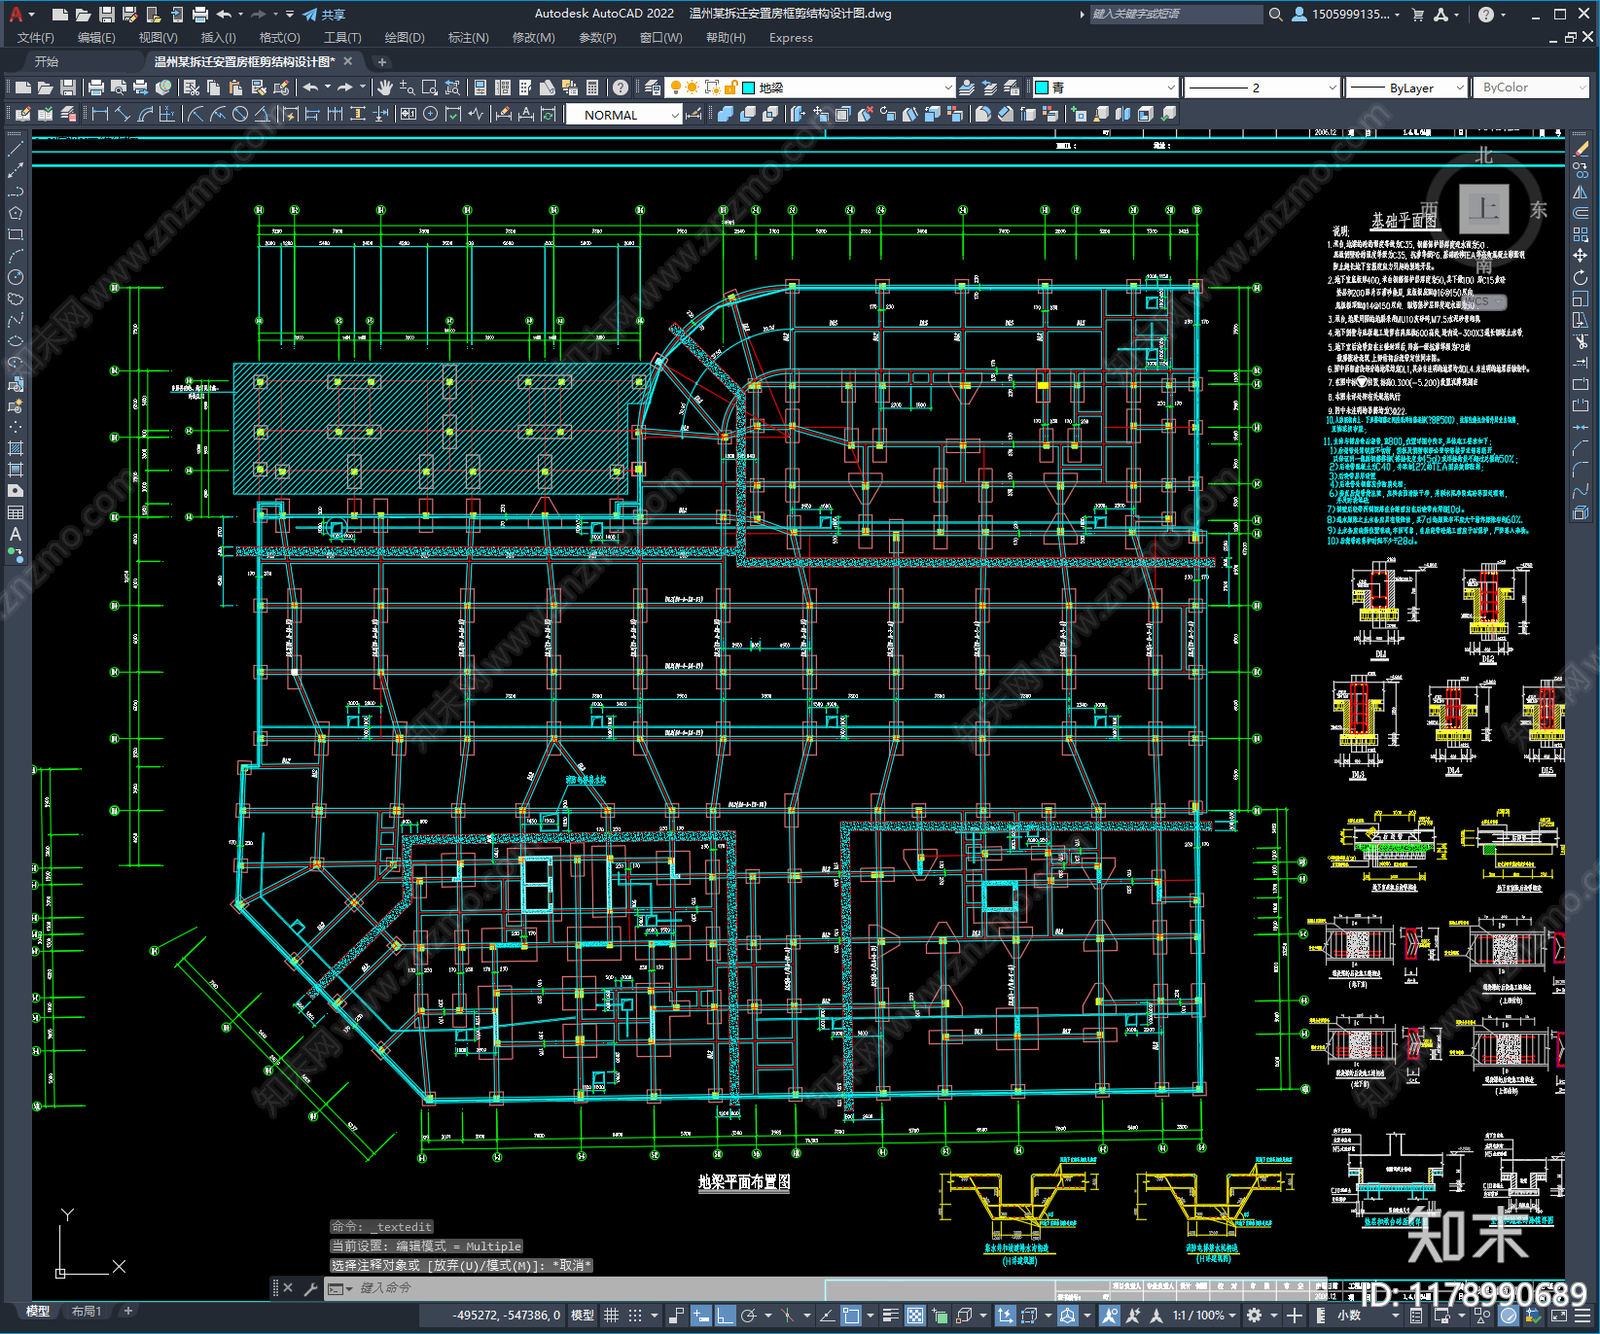Click the Match Properties brush icon
1600x1334 pixels.
(282, 88)
